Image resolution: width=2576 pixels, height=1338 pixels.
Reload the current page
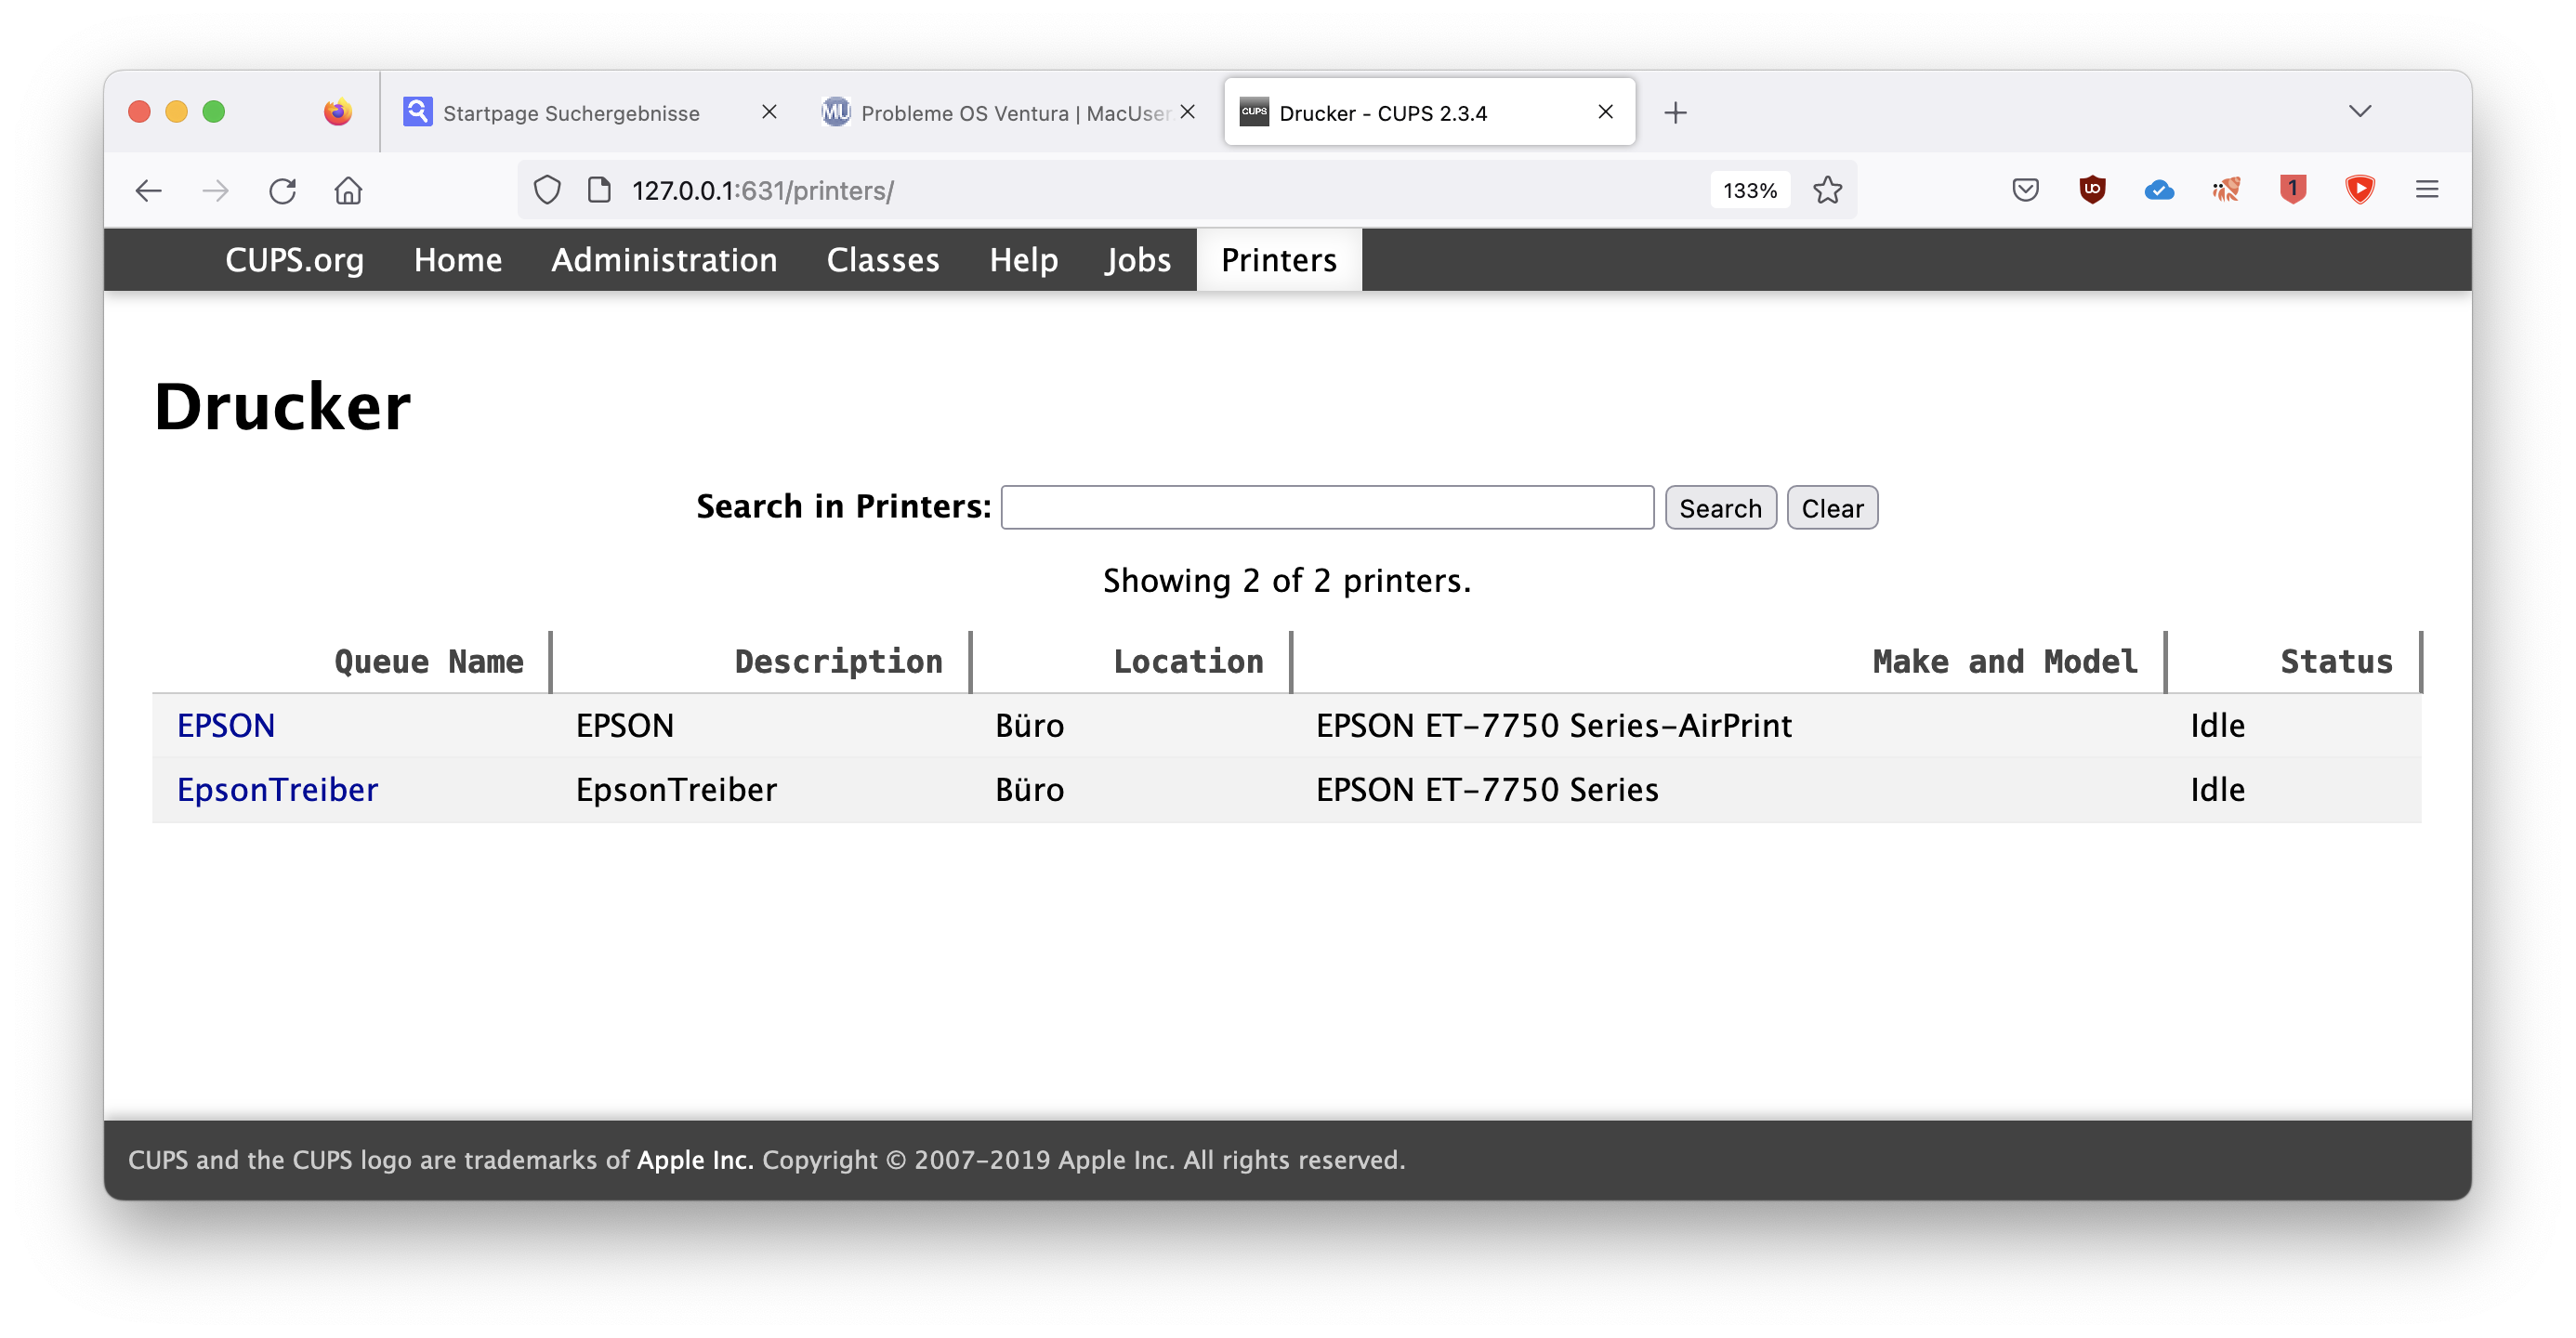click(x=282, y=190)
